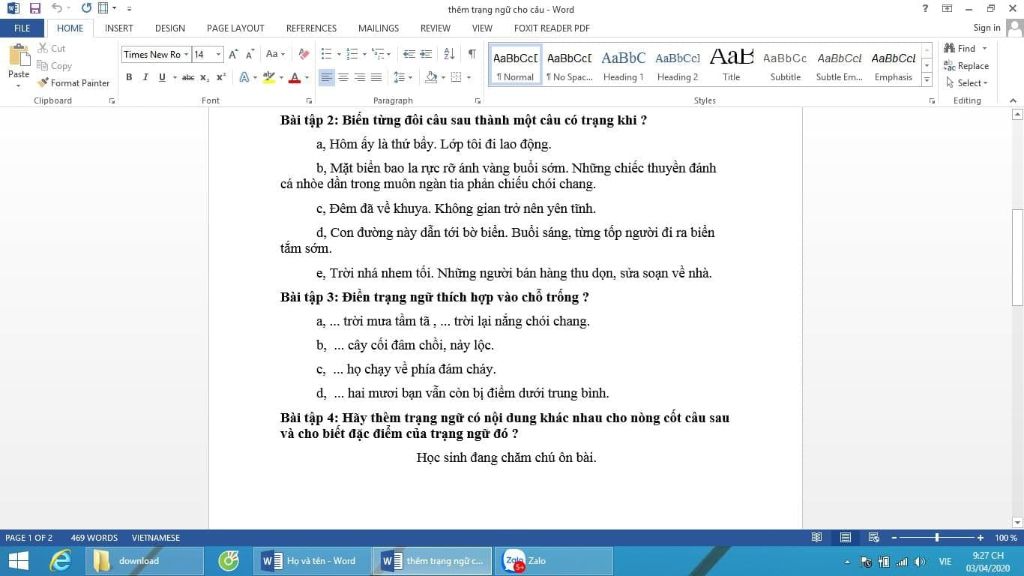The image size is (1024, 576).
Task: Toggle Show/Hide paragraph marks
Action: (472, 54)
